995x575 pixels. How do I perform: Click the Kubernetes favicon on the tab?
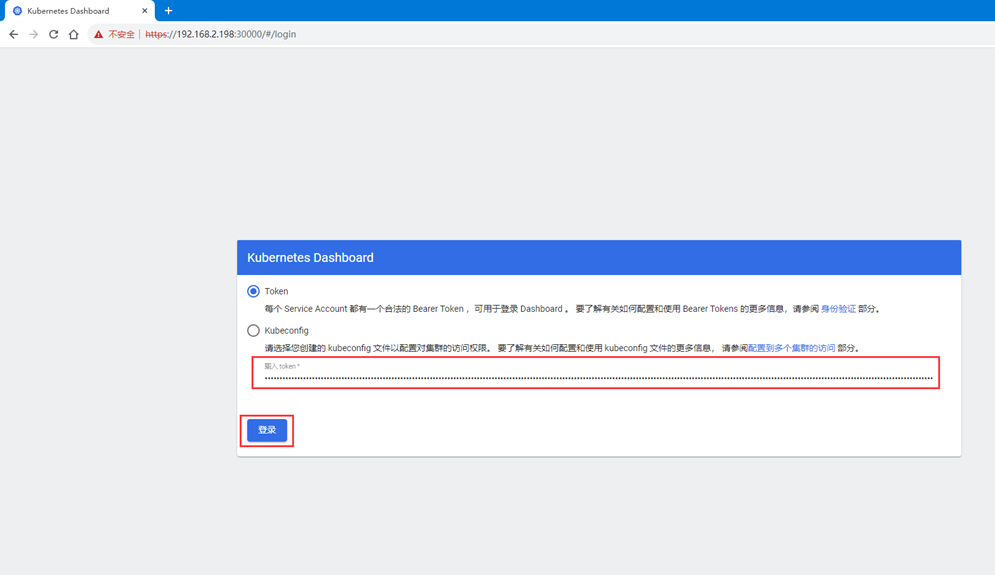point(18,11)
